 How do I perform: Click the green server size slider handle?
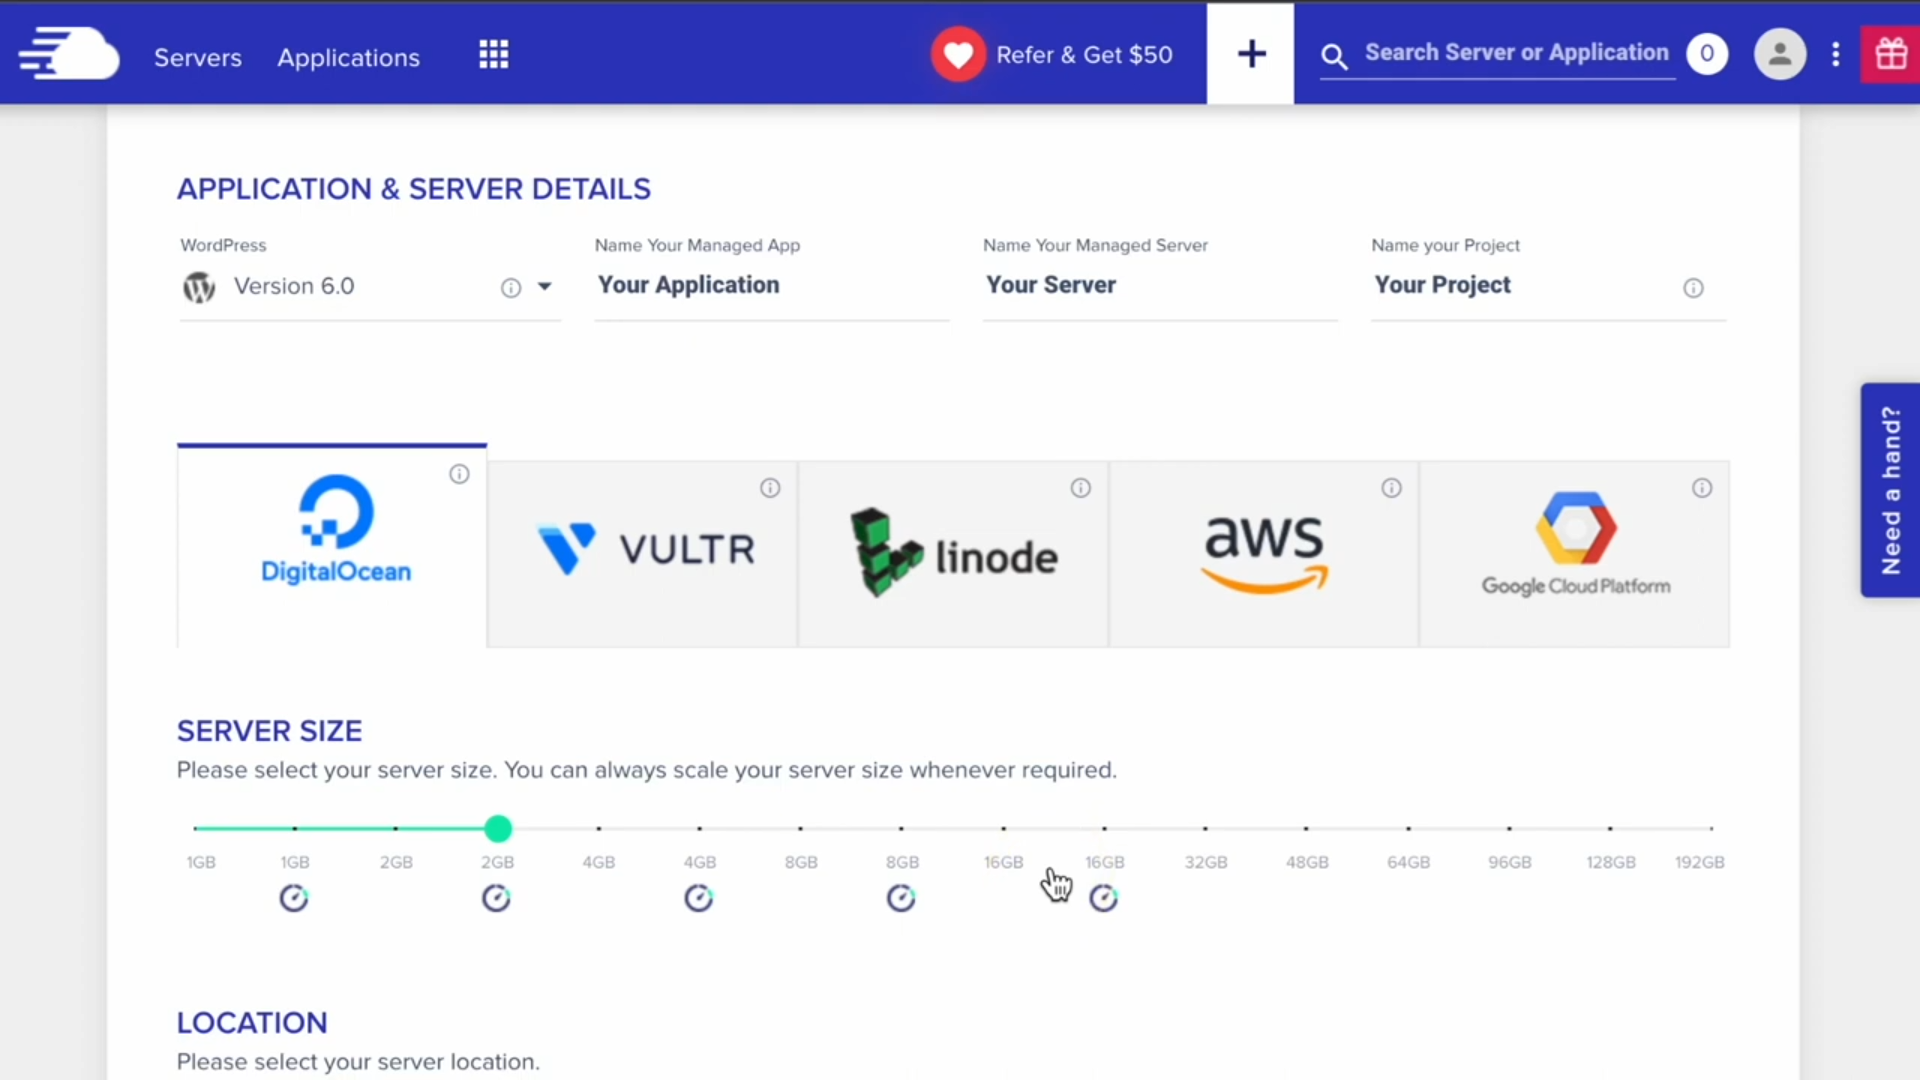tap(498, 828)
